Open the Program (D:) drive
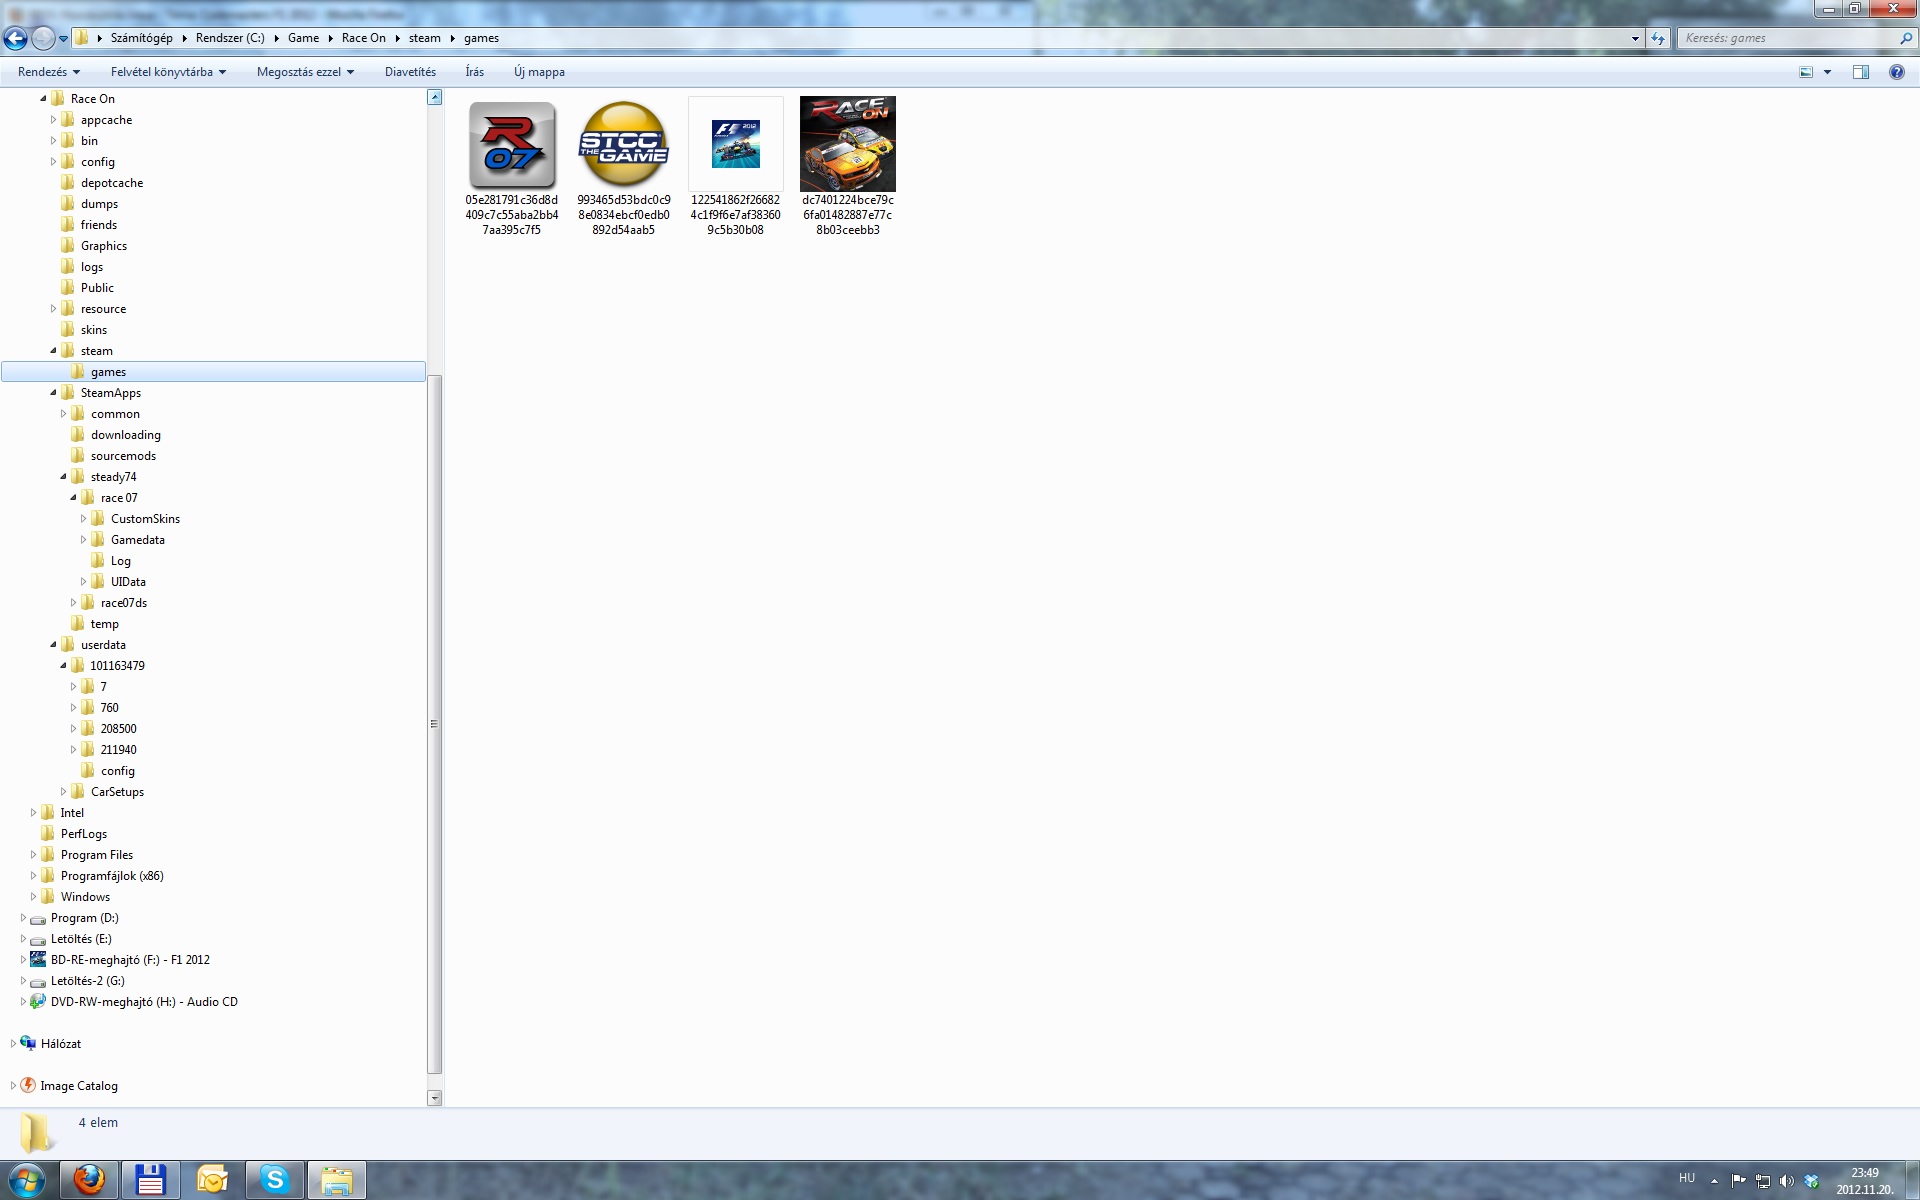The height and width of the screenshot is (1200, 1920). 84,917
